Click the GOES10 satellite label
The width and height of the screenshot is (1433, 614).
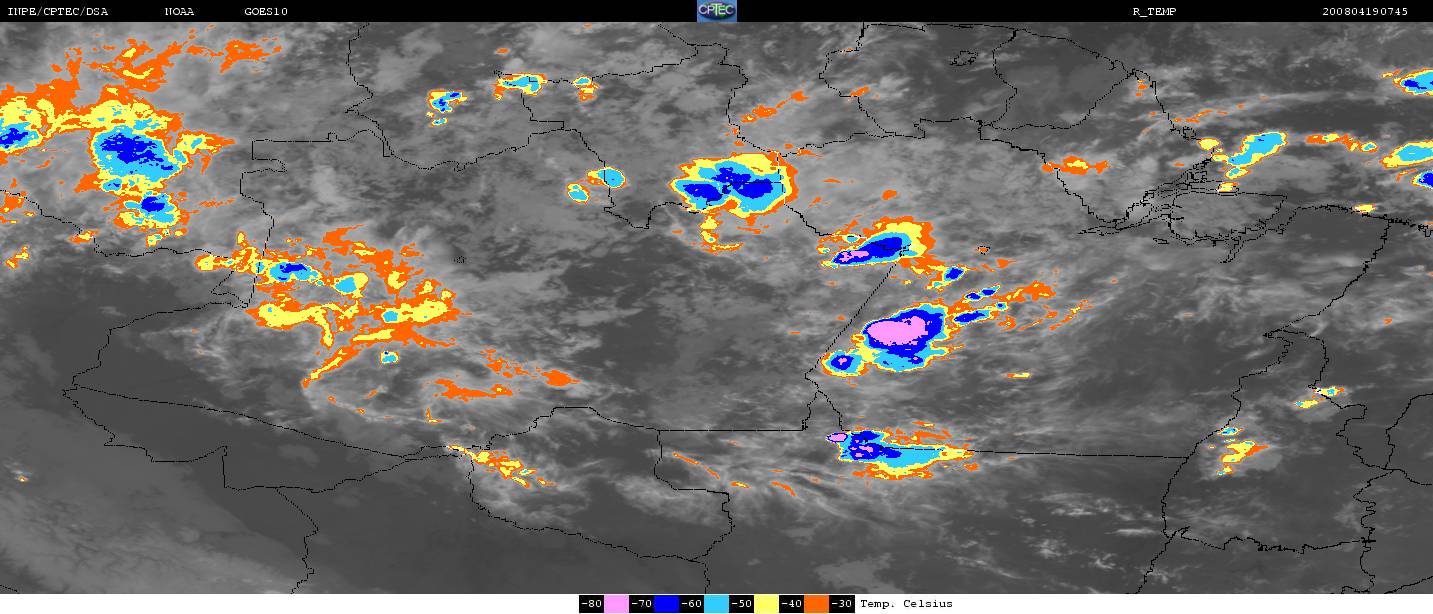[x=266, y=11]
